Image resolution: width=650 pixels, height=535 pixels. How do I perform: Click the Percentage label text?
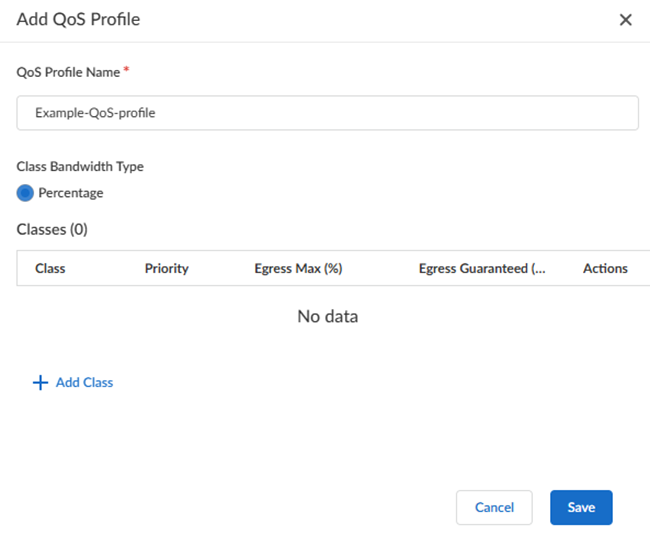point(71,193)
